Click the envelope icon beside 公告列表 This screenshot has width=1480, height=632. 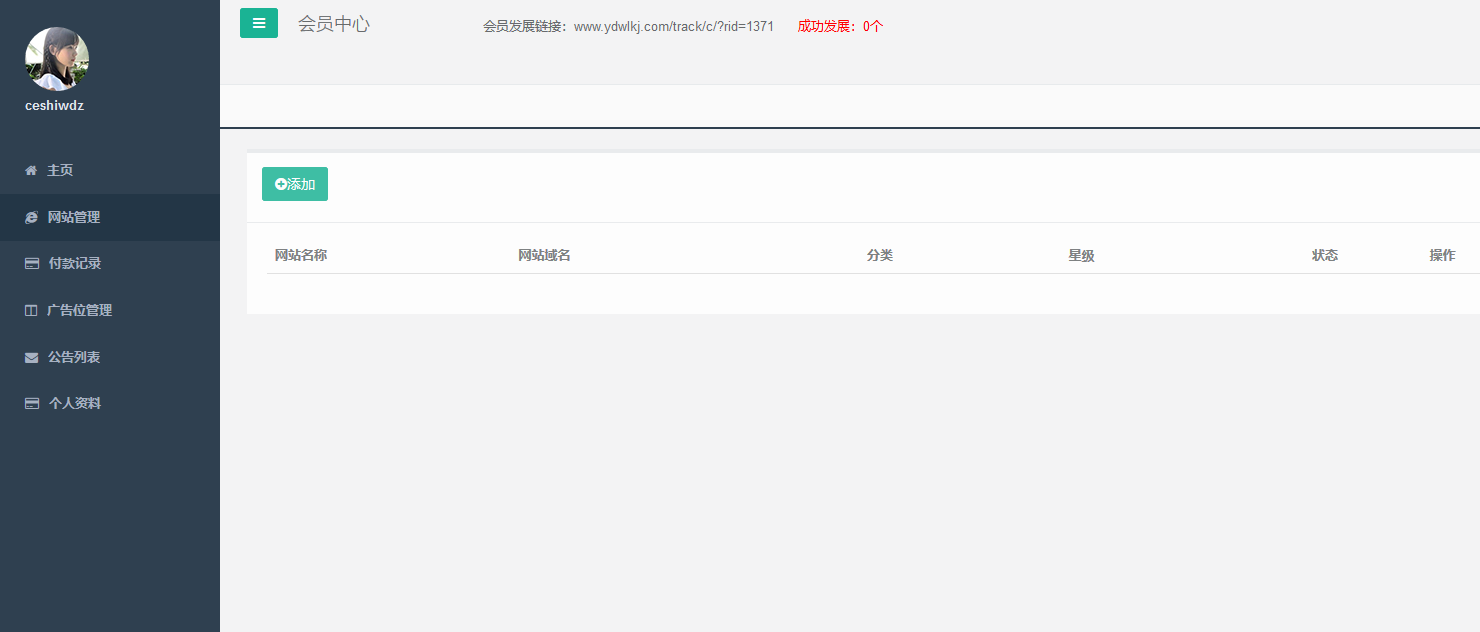coord(31,357)
